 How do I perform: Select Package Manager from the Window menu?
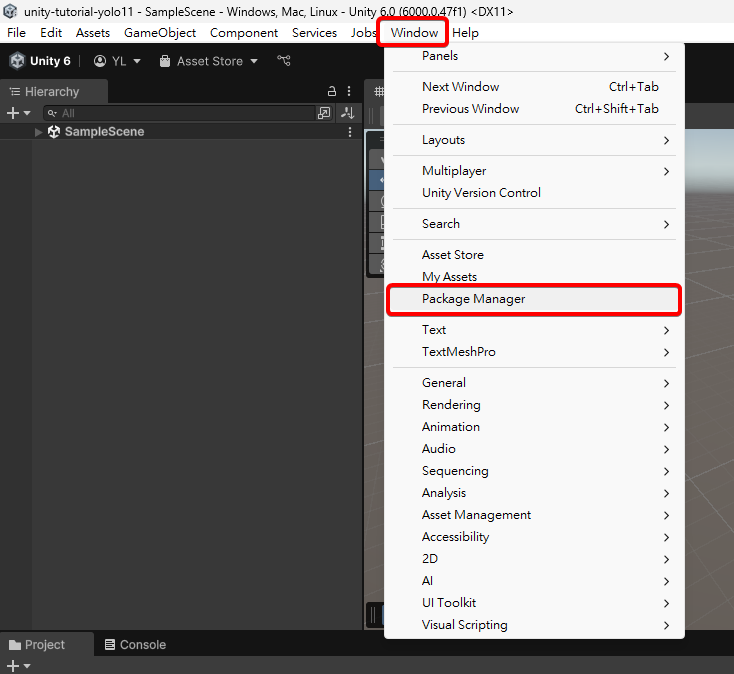point(473,299)
